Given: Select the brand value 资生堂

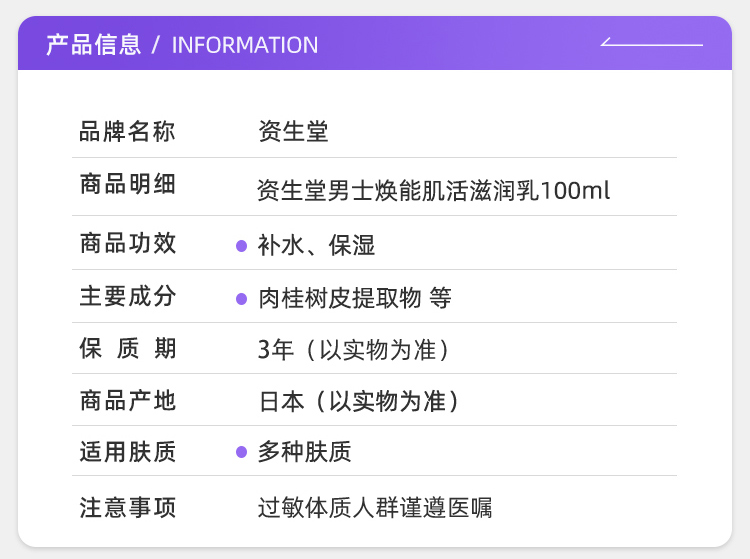Looking at the screenshot, I should [293, 131].
